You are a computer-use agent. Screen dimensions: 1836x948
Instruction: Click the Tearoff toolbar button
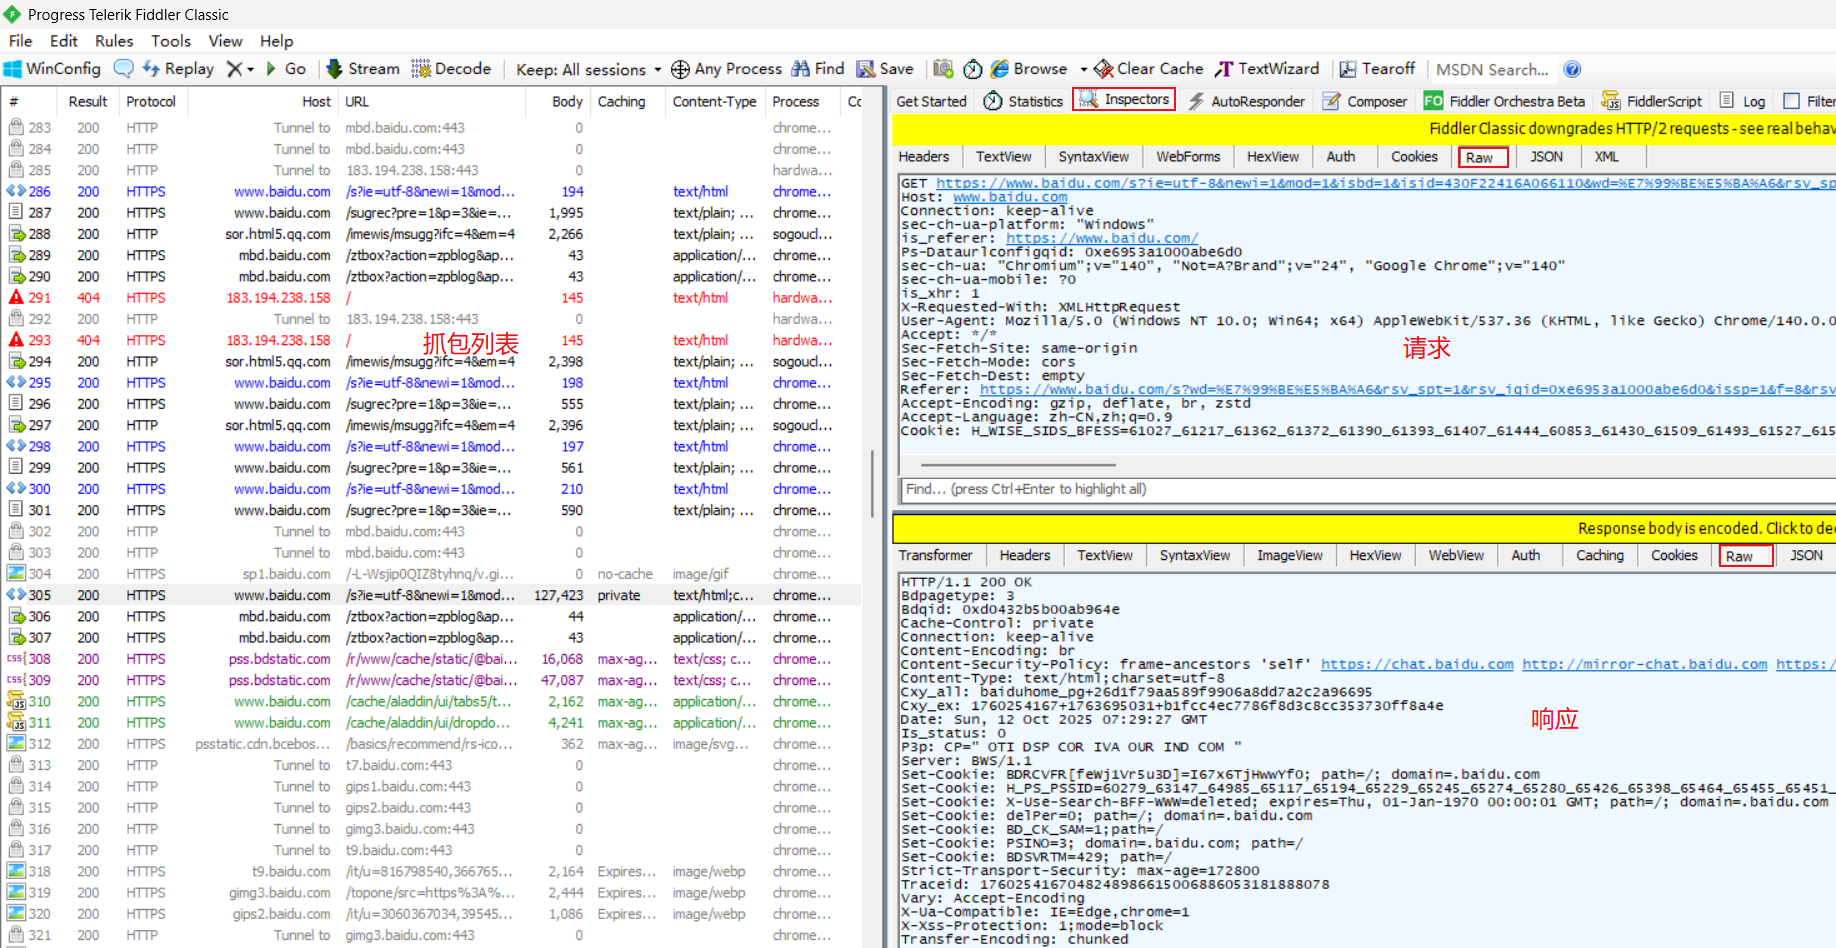coord(1377,69)
